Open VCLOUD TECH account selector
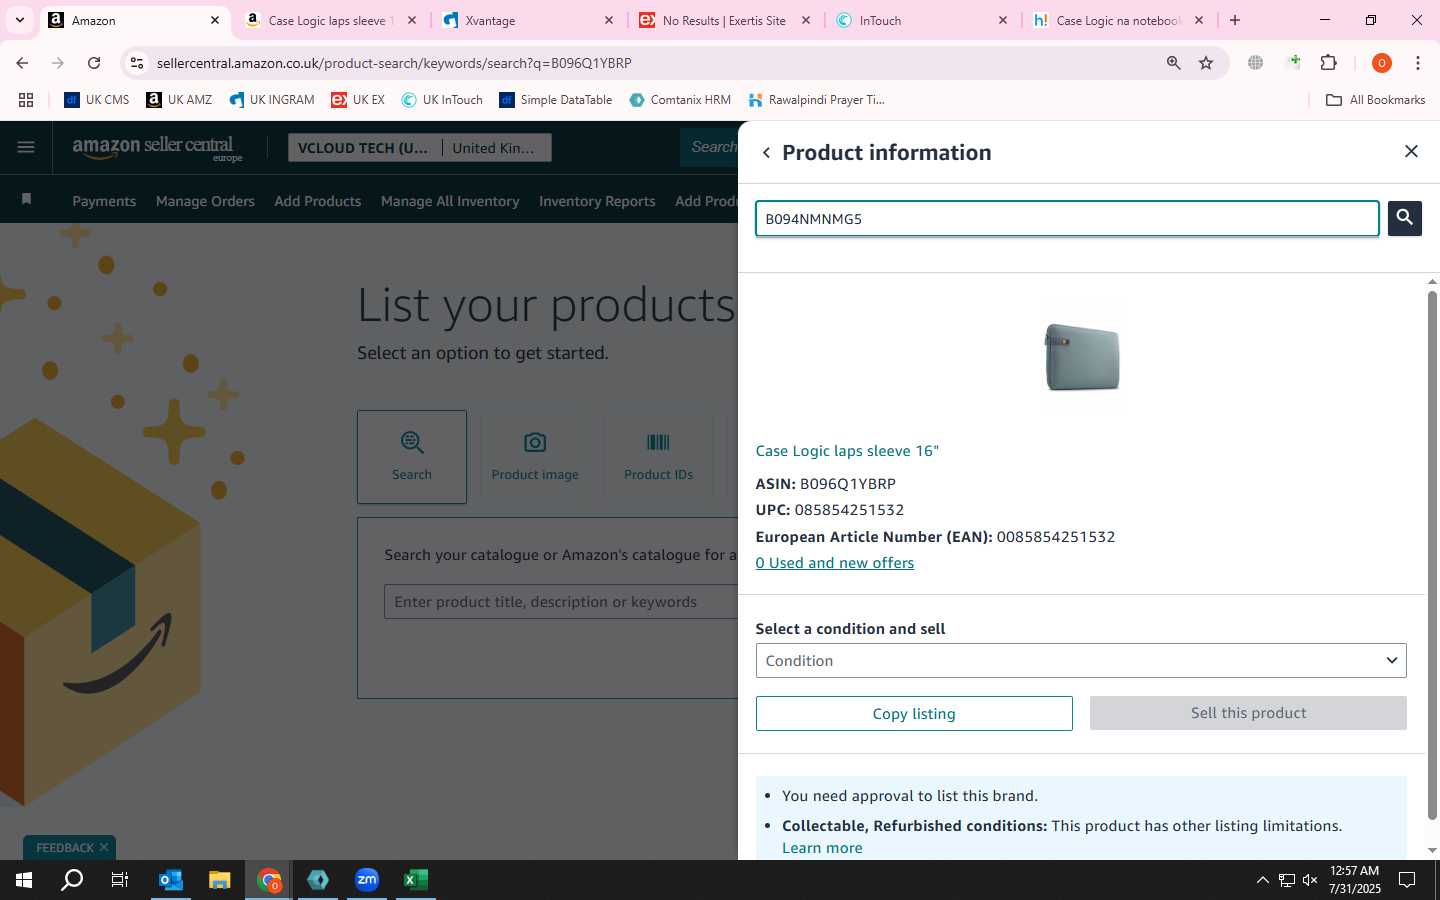Screen dimensions: 1440x900 (363, 148)
